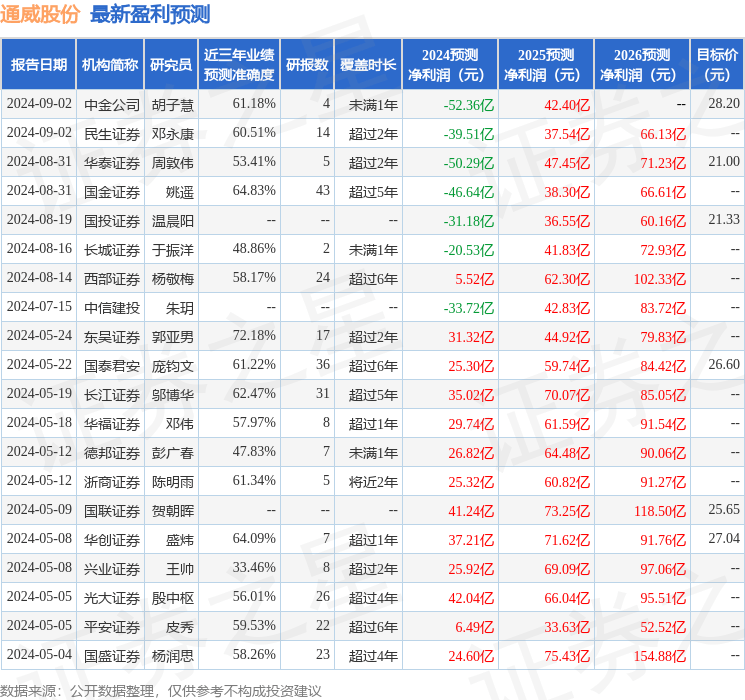The width and height of the screenshot is (745, 700).
Task: Click analyst name 王帅
Action: tap(180, 568)
